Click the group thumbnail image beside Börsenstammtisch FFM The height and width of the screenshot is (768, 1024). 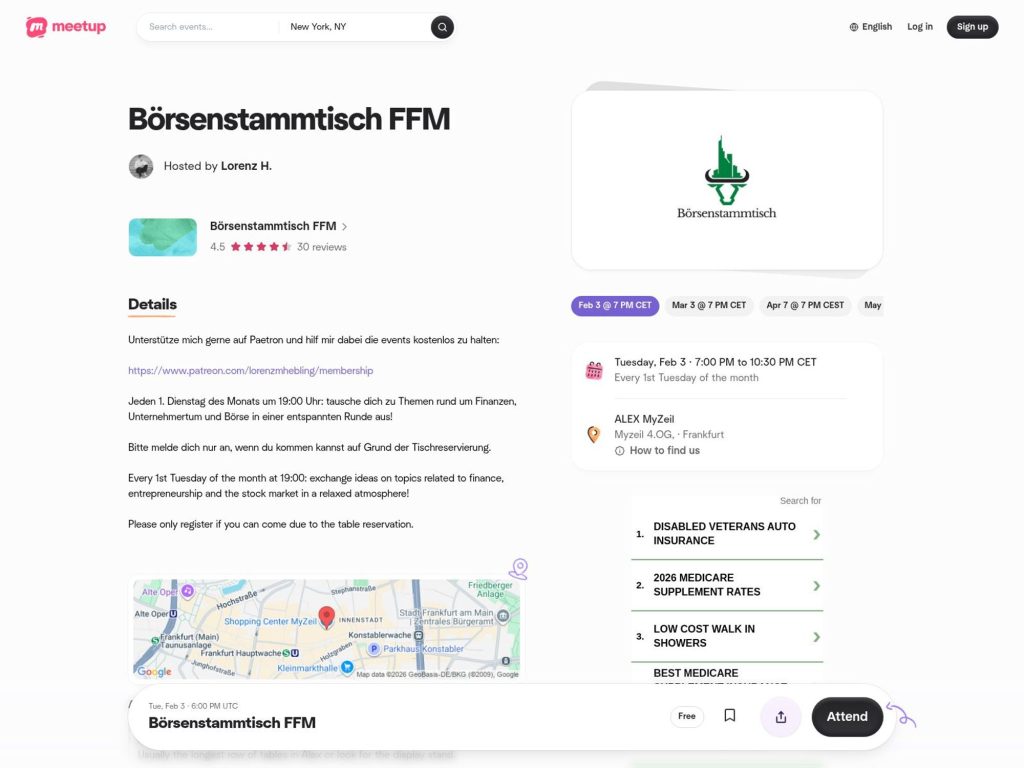(x=162, y=236)
